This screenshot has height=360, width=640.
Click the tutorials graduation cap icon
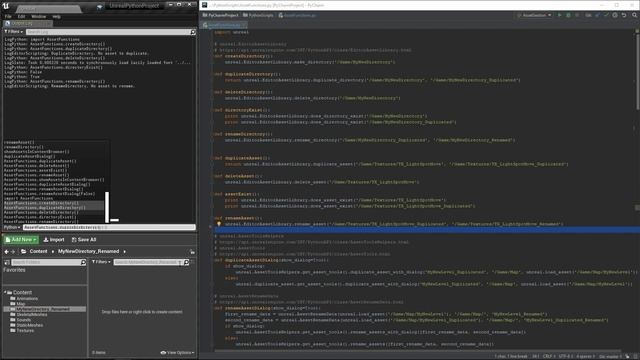(99, 7)
